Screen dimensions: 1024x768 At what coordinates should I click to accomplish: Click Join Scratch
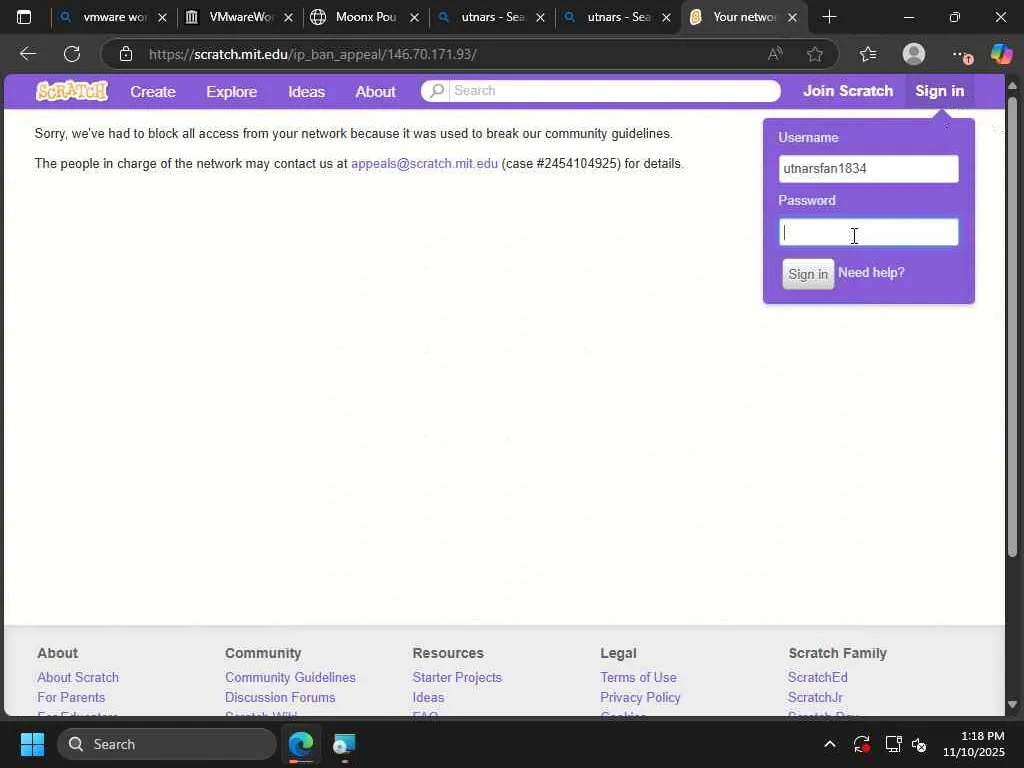tap(848, 91)
